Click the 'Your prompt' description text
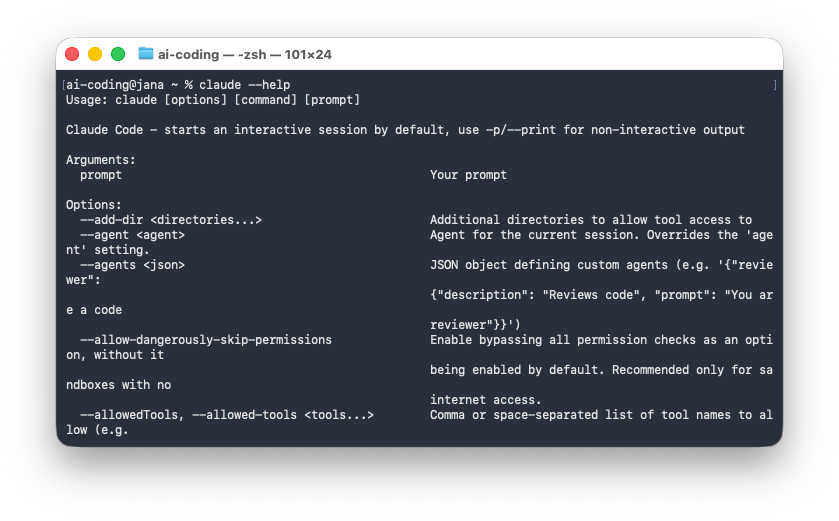This screenshot has height=521, width=839. coord(468,175)
